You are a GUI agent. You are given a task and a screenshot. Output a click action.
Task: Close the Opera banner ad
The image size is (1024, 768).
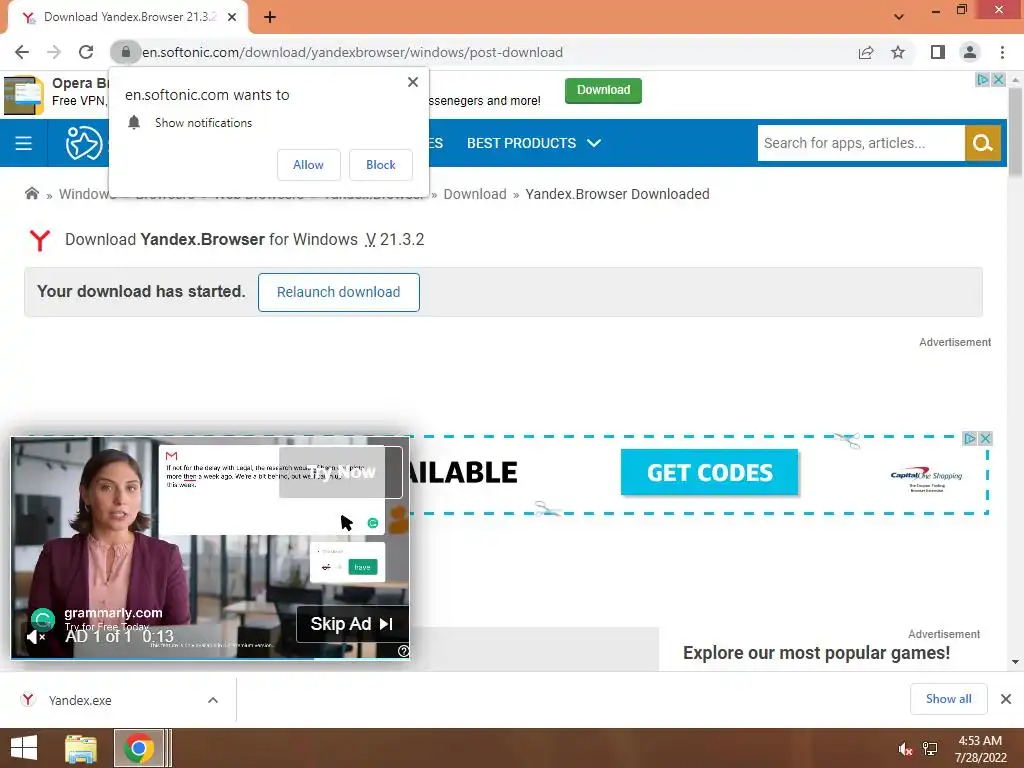click(999, 80)
